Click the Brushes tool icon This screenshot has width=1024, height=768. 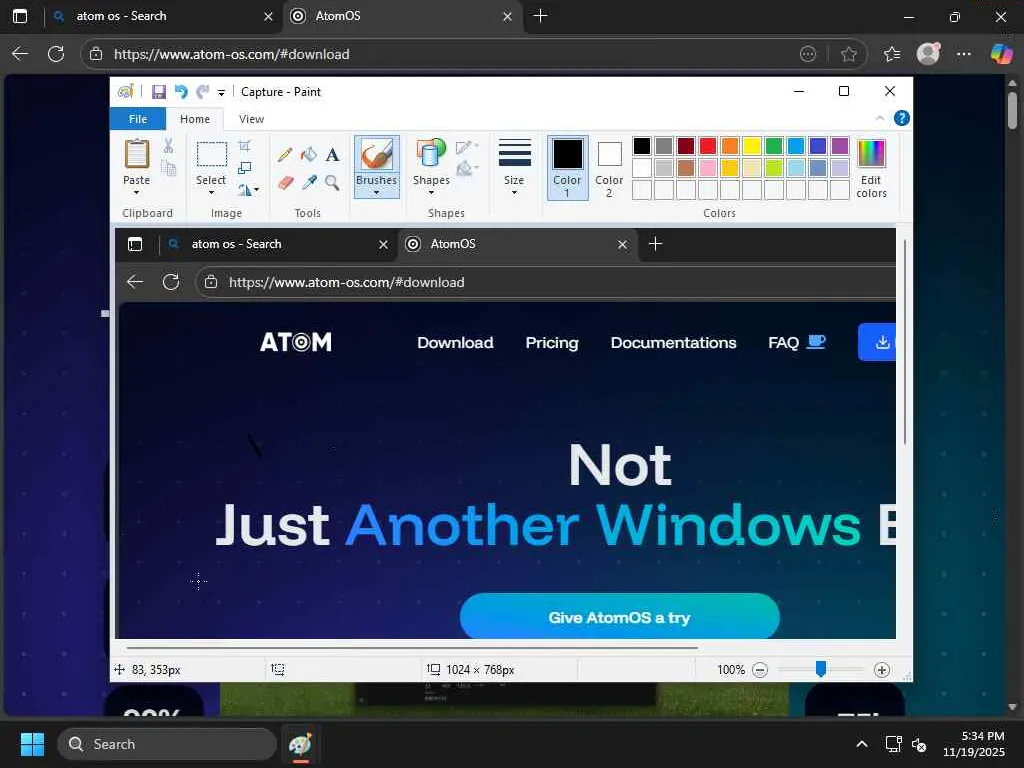[377, 155]
